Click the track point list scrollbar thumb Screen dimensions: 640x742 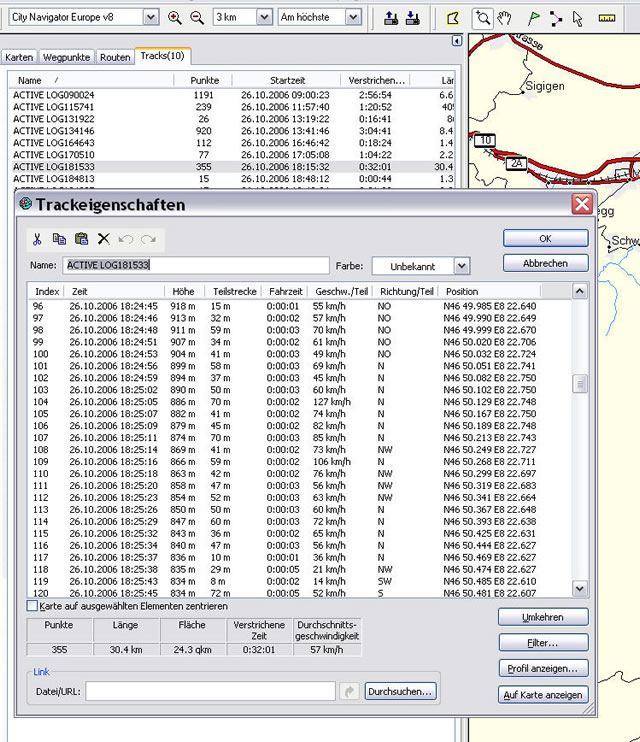[x=580, y=384]
